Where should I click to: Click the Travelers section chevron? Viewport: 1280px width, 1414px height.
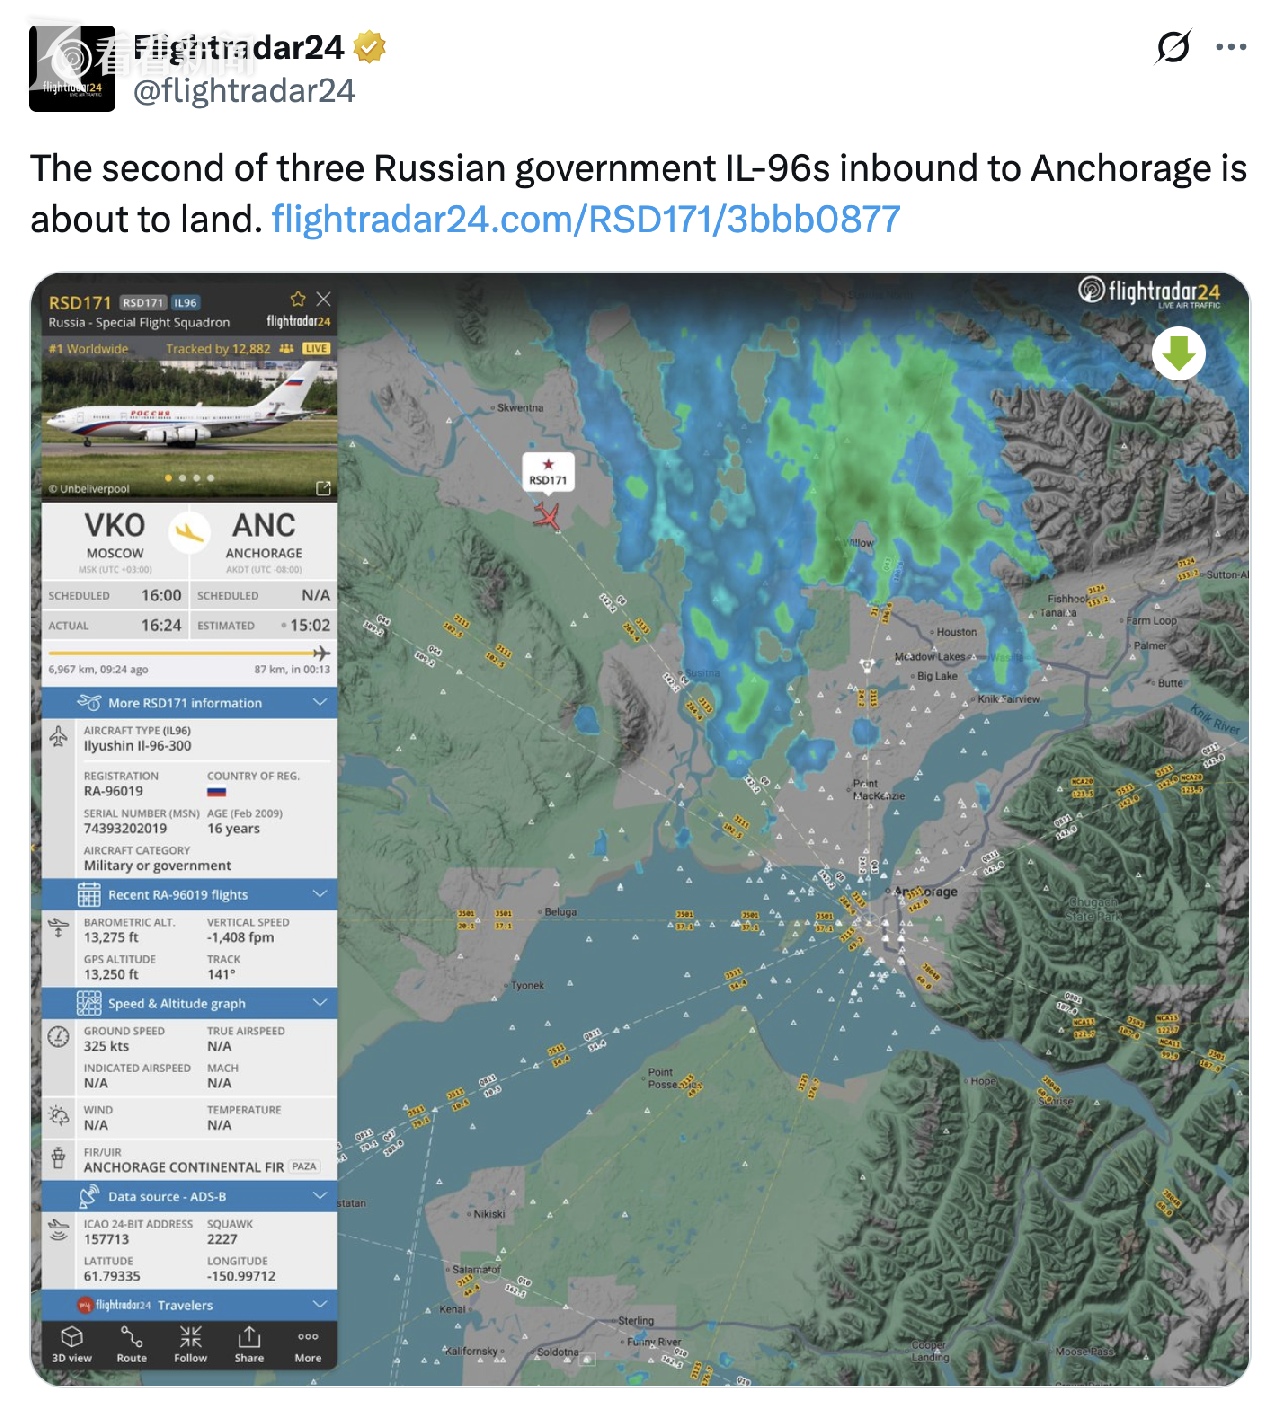[x=320, y=1304]
